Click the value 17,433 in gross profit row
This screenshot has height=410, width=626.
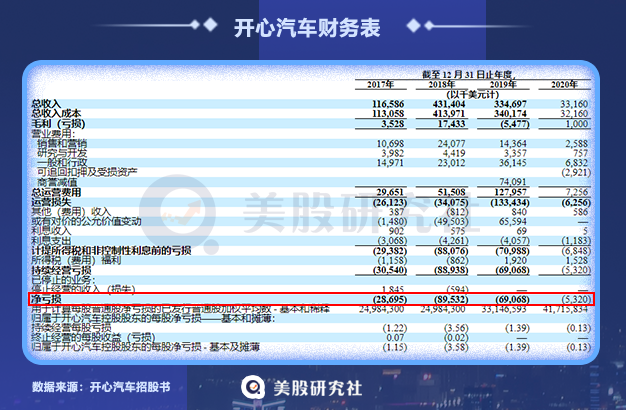pyautogui.click(x=452, y=123)
